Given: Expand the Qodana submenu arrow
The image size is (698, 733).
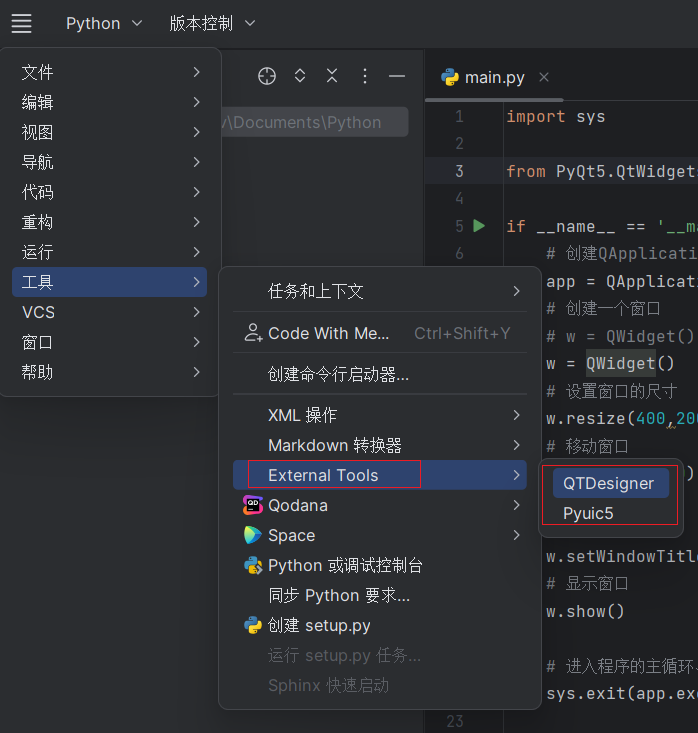Looking at the screenshot, I should point(516,505).
